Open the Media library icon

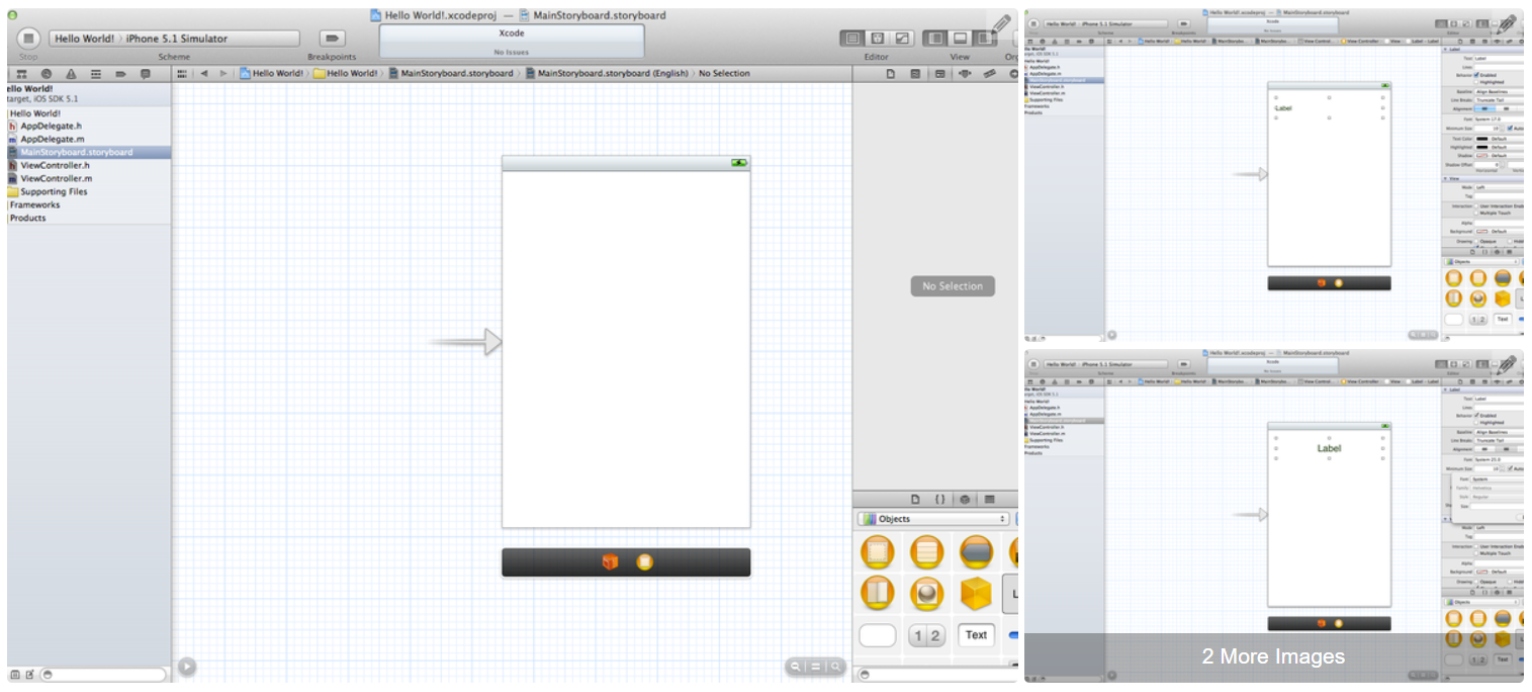tap(991, 500)
